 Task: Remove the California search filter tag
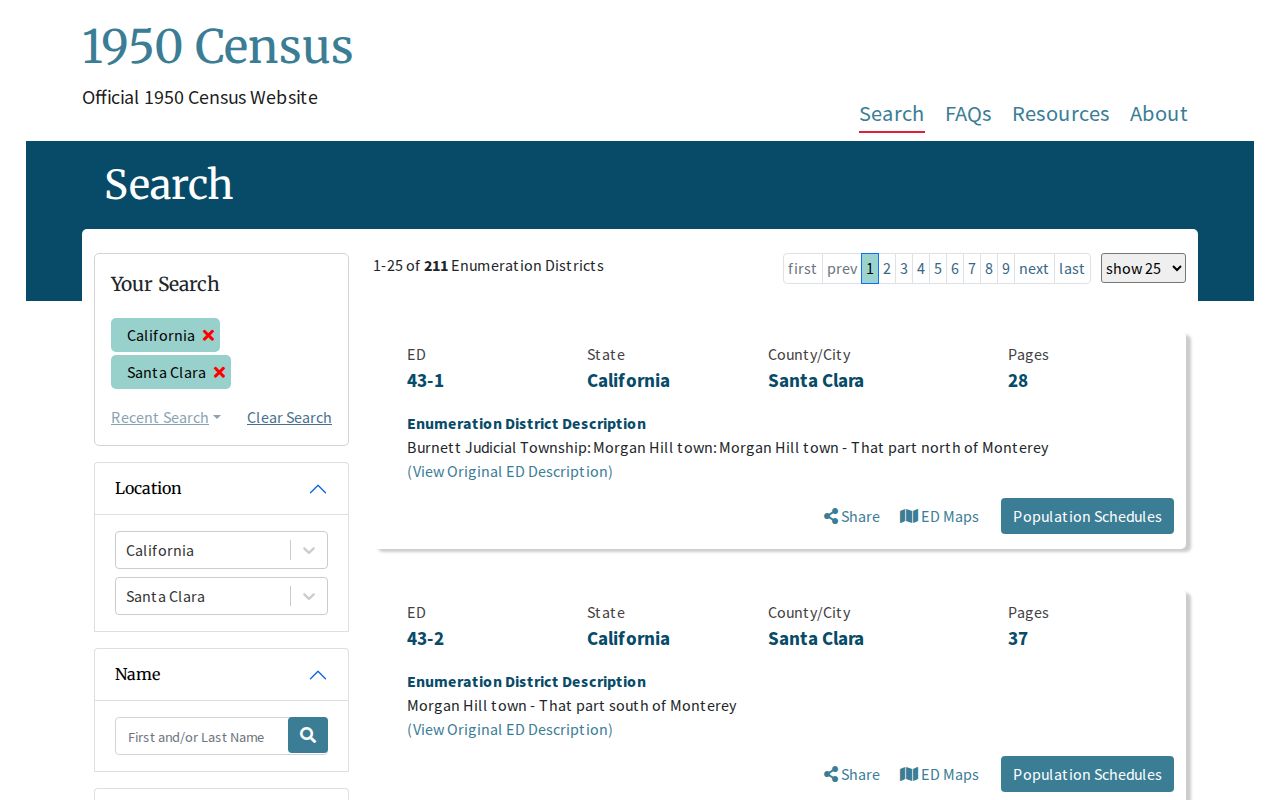point(208,336)
